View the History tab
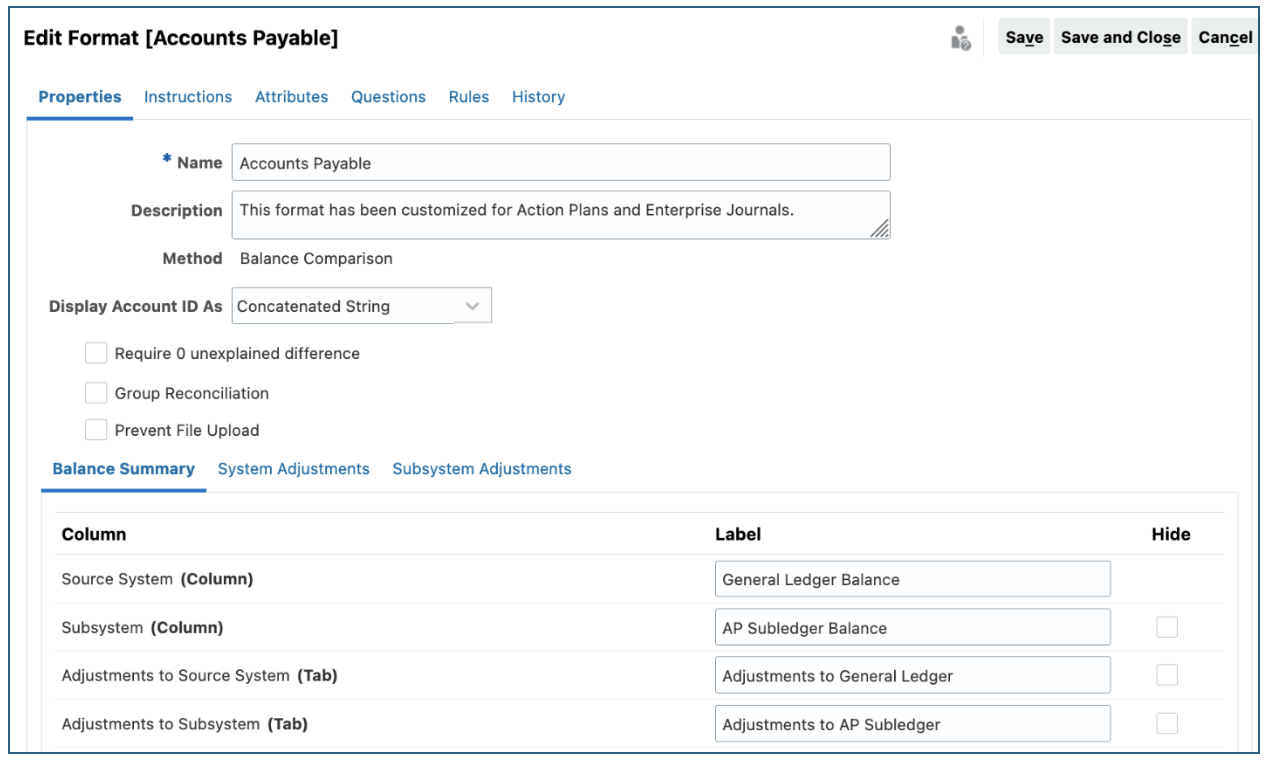 (538, 97)
